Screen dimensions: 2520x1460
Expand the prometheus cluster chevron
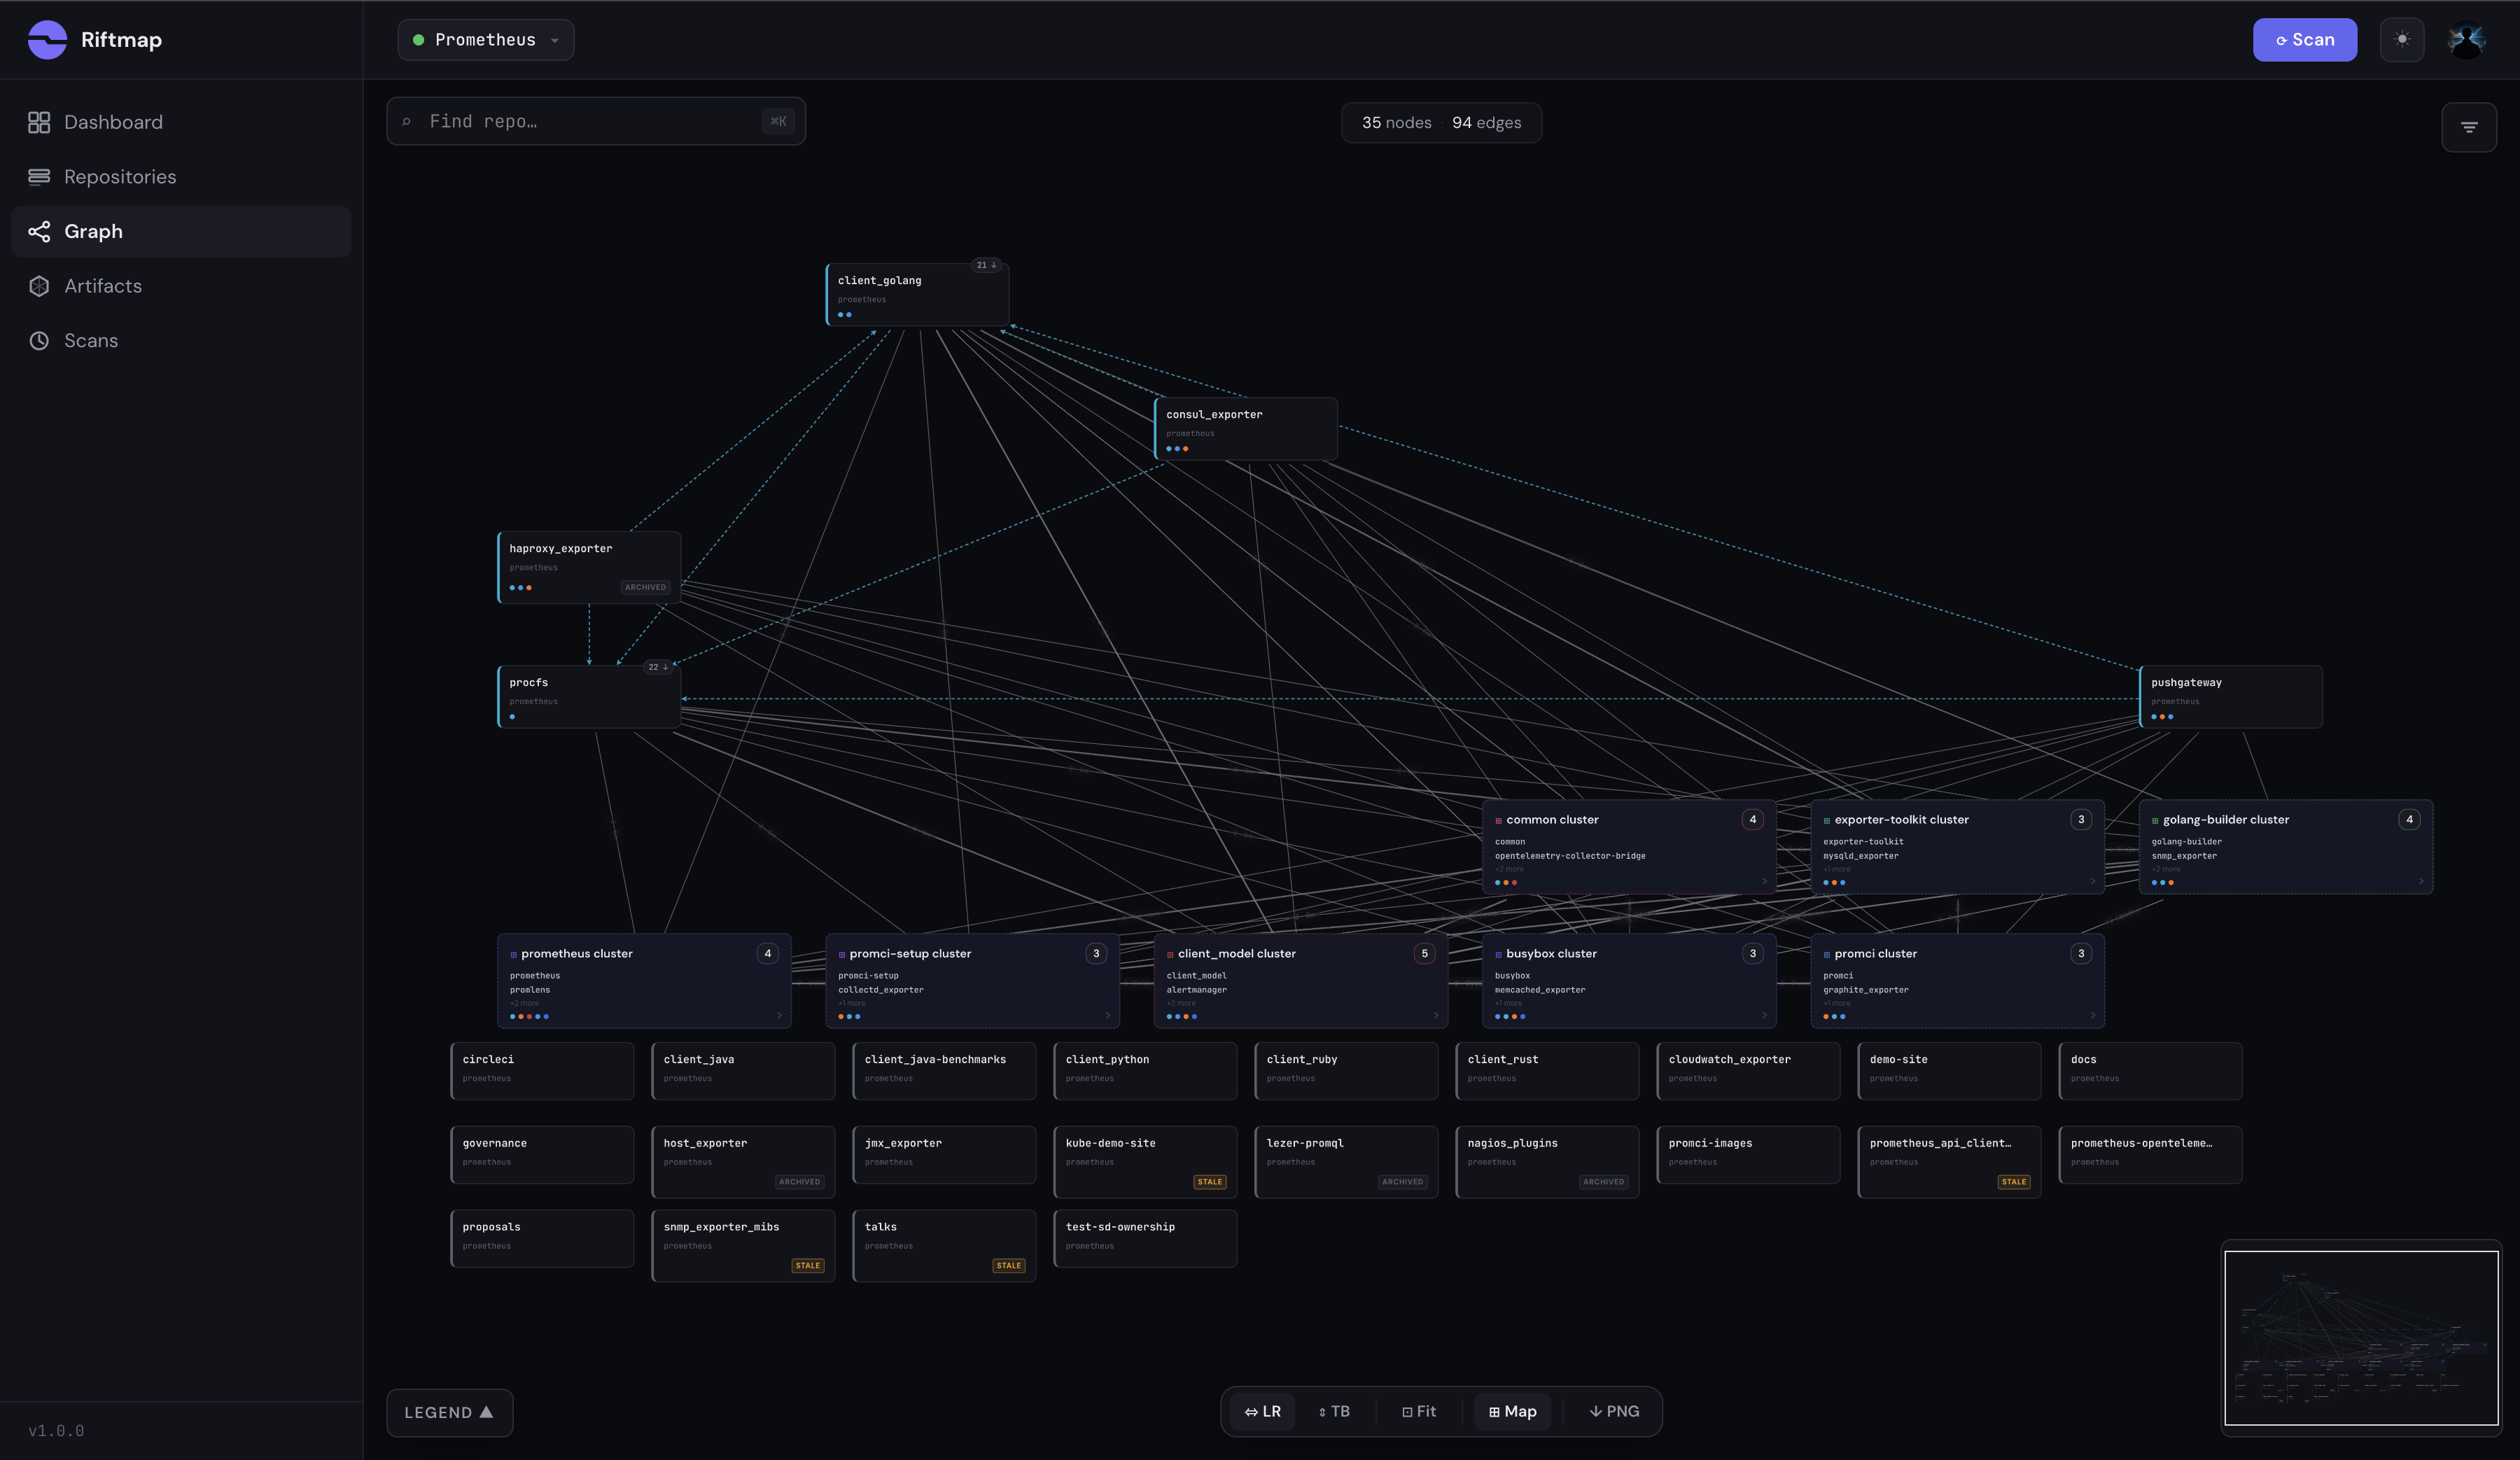(x=780, y=1015)
